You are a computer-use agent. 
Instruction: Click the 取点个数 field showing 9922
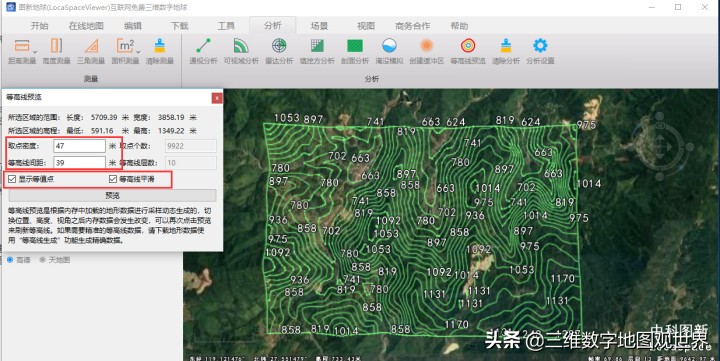coord(191,146)
